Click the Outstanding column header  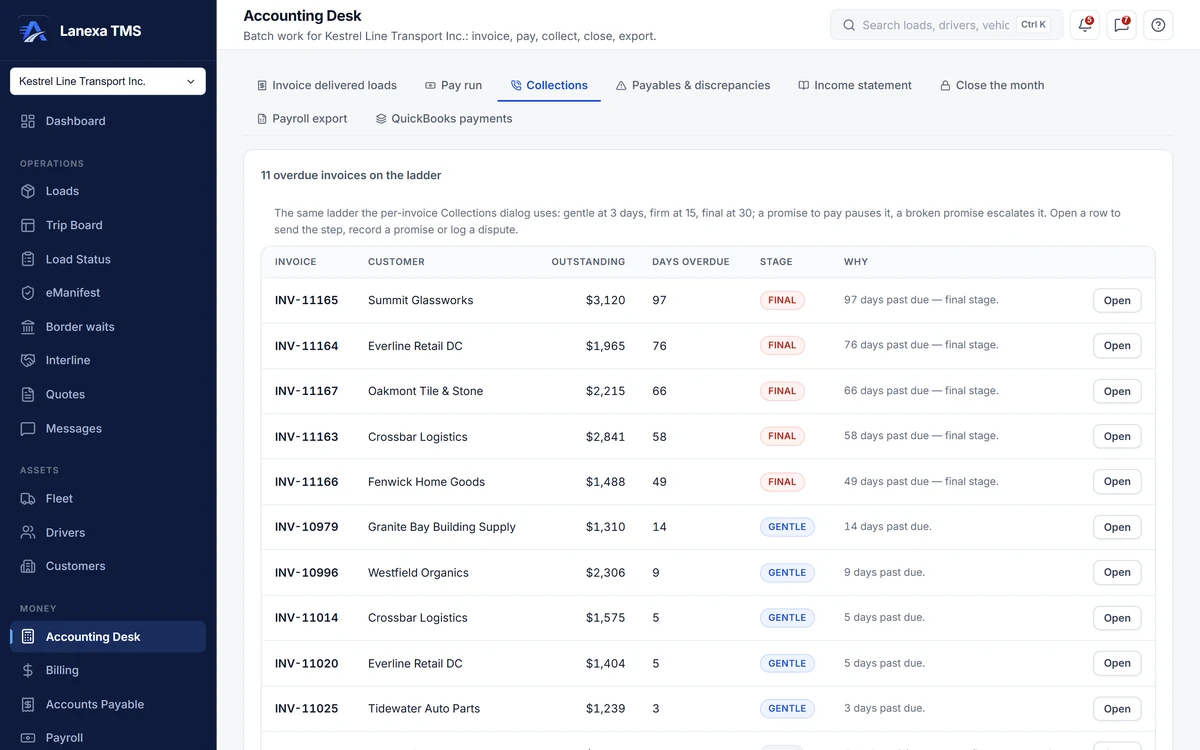(x=588, y=262)
